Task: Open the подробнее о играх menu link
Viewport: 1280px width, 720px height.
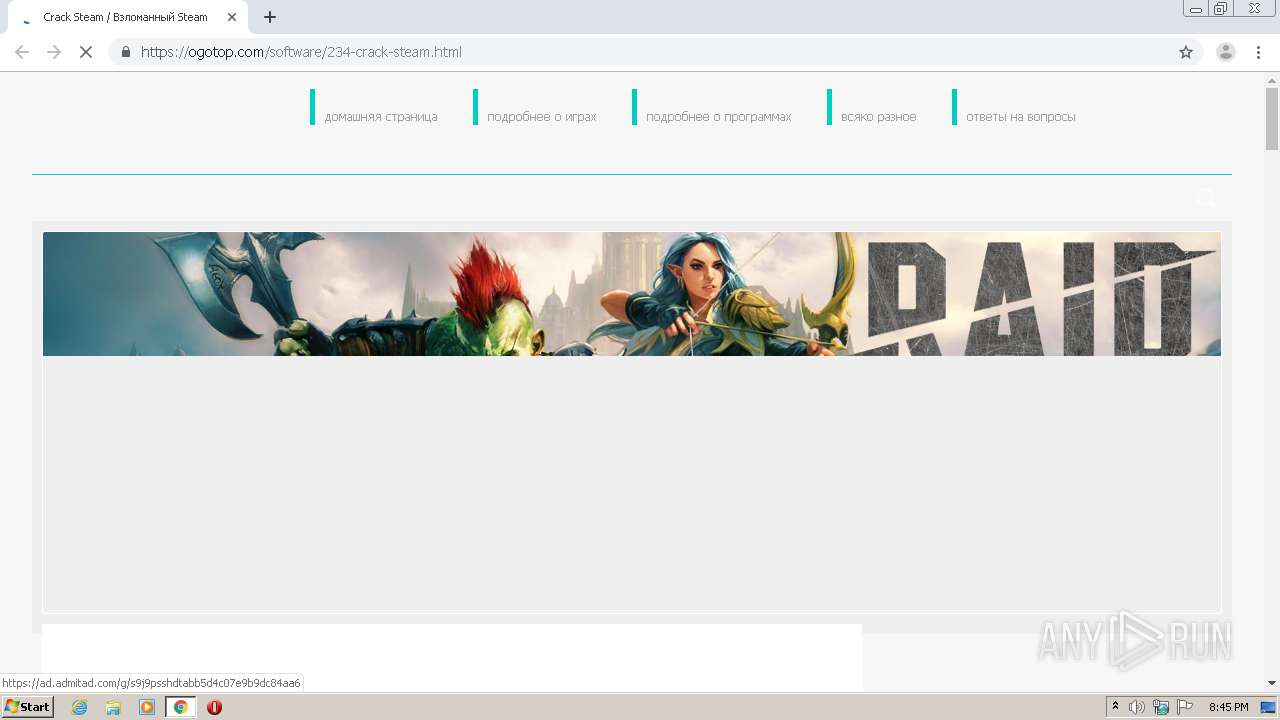Action: coord(542,117)
